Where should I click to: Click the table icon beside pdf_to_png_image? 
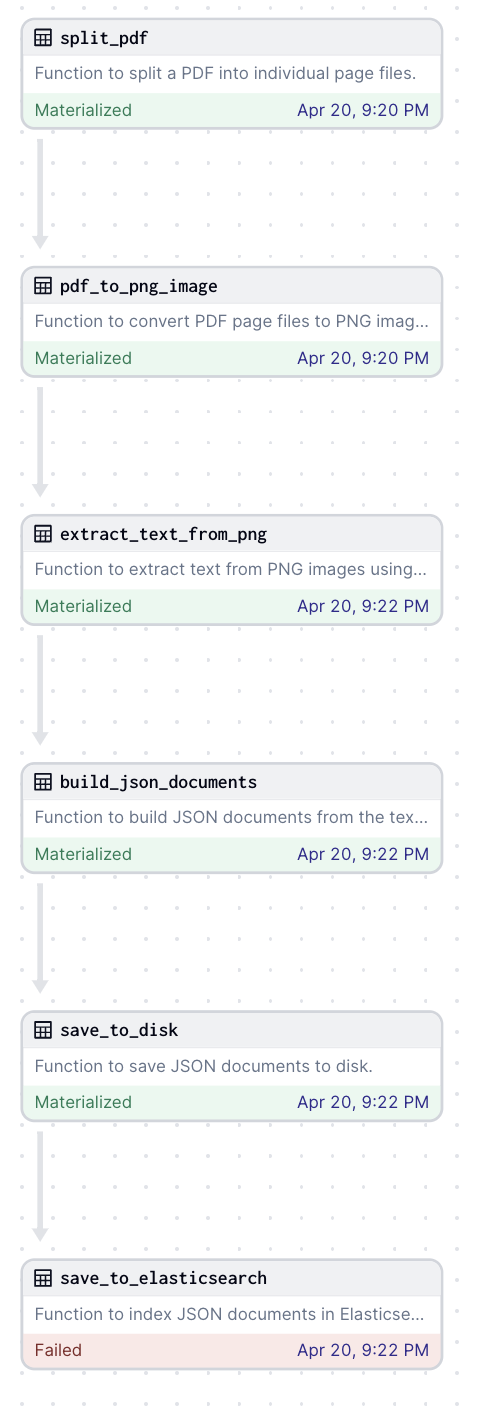43,286
